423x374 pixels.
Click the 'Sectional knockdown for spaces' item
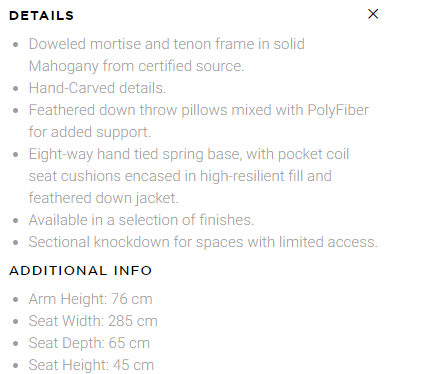[x=203, y=242]
